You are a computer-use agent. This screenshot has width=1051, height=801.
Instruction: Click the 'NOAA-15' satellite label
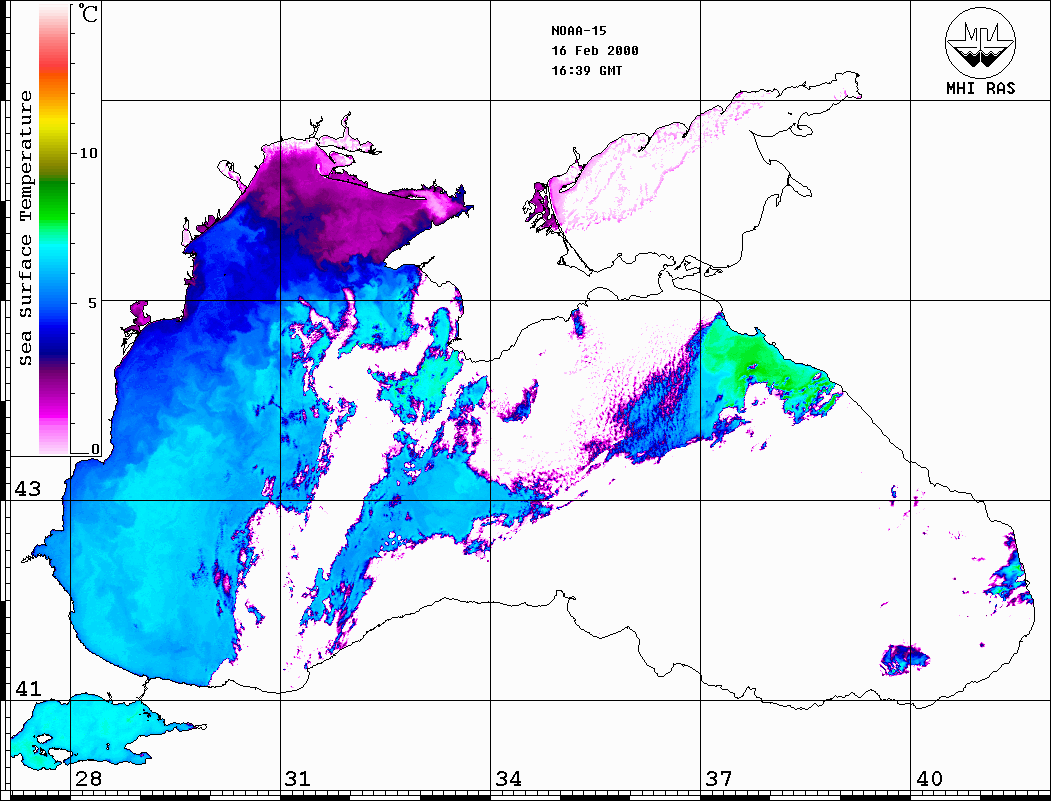click(578, 31)
